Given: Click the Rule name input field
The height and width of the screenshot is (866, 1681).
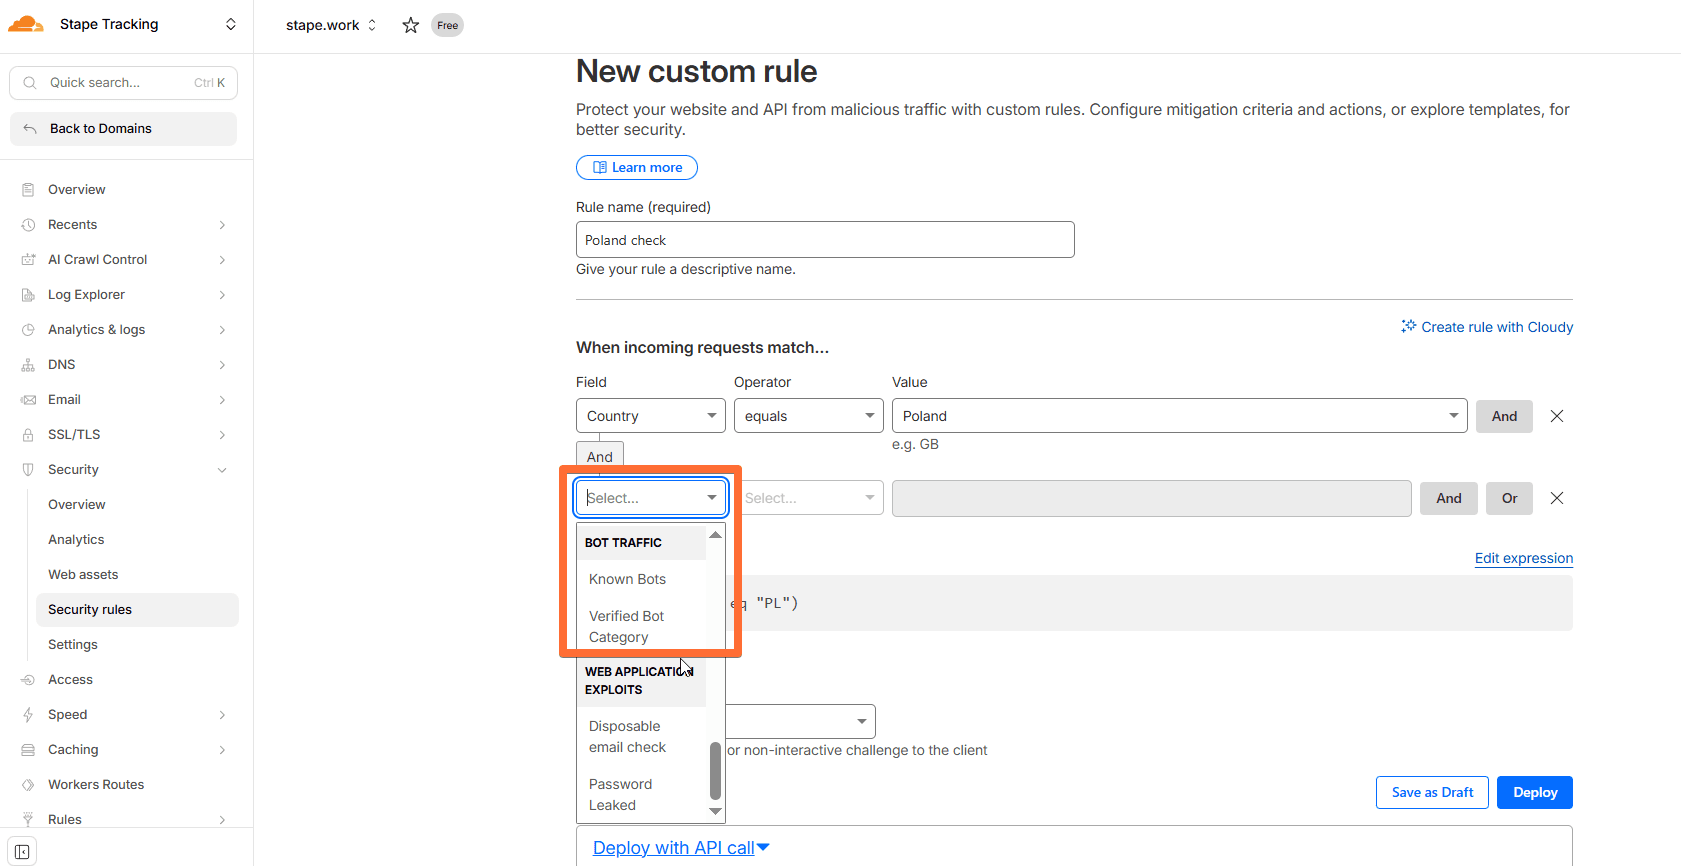Looking at the screenshot, I should click(825, 240).
